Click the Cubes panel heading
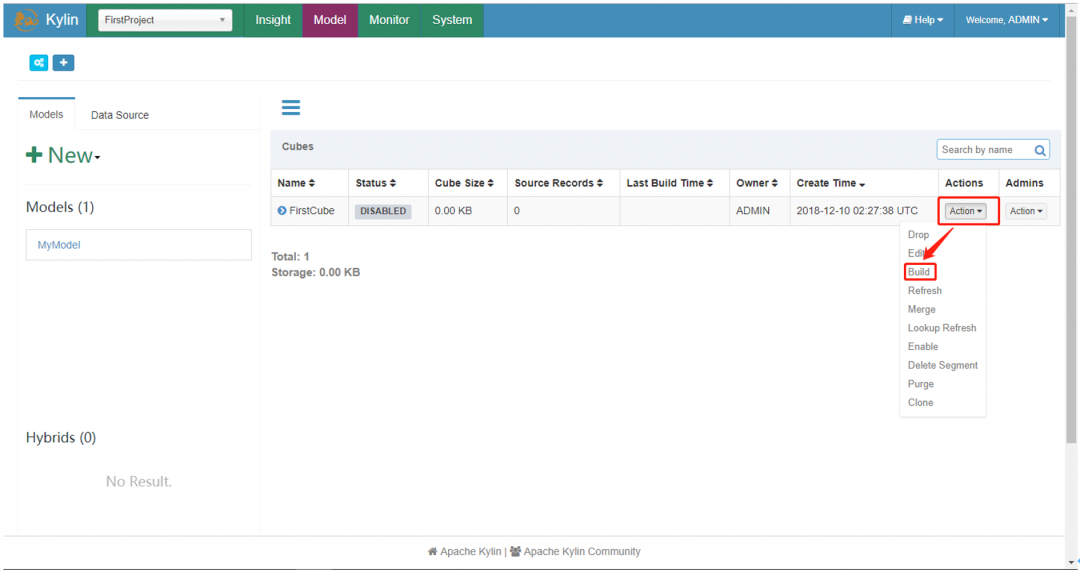1080x570 pixels. coord(298,147)
